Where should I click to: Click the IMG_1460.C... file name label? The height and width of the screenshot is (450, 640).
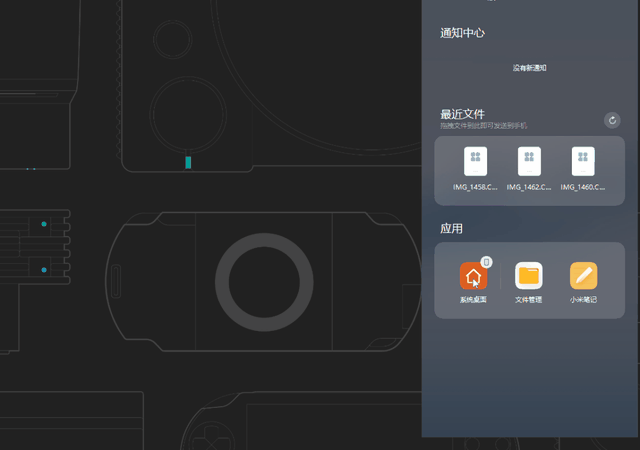[x=583, y=187]
